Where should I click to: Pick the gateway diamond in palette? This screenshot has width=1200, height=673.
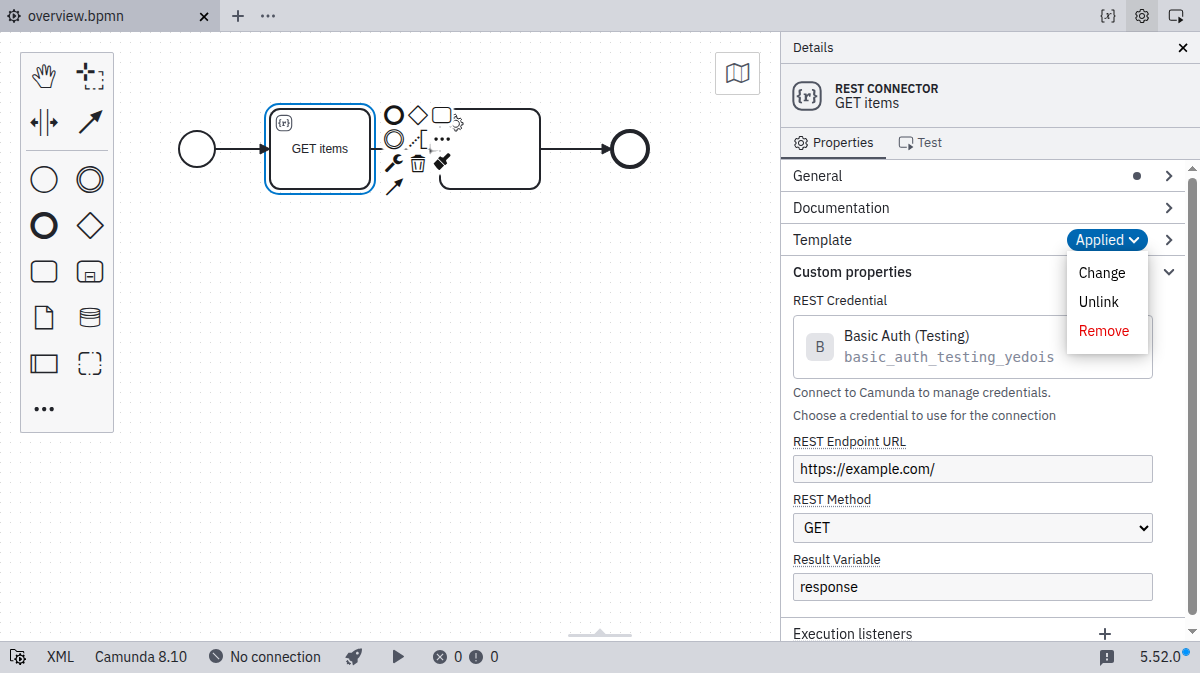click(x=90, y=226)
